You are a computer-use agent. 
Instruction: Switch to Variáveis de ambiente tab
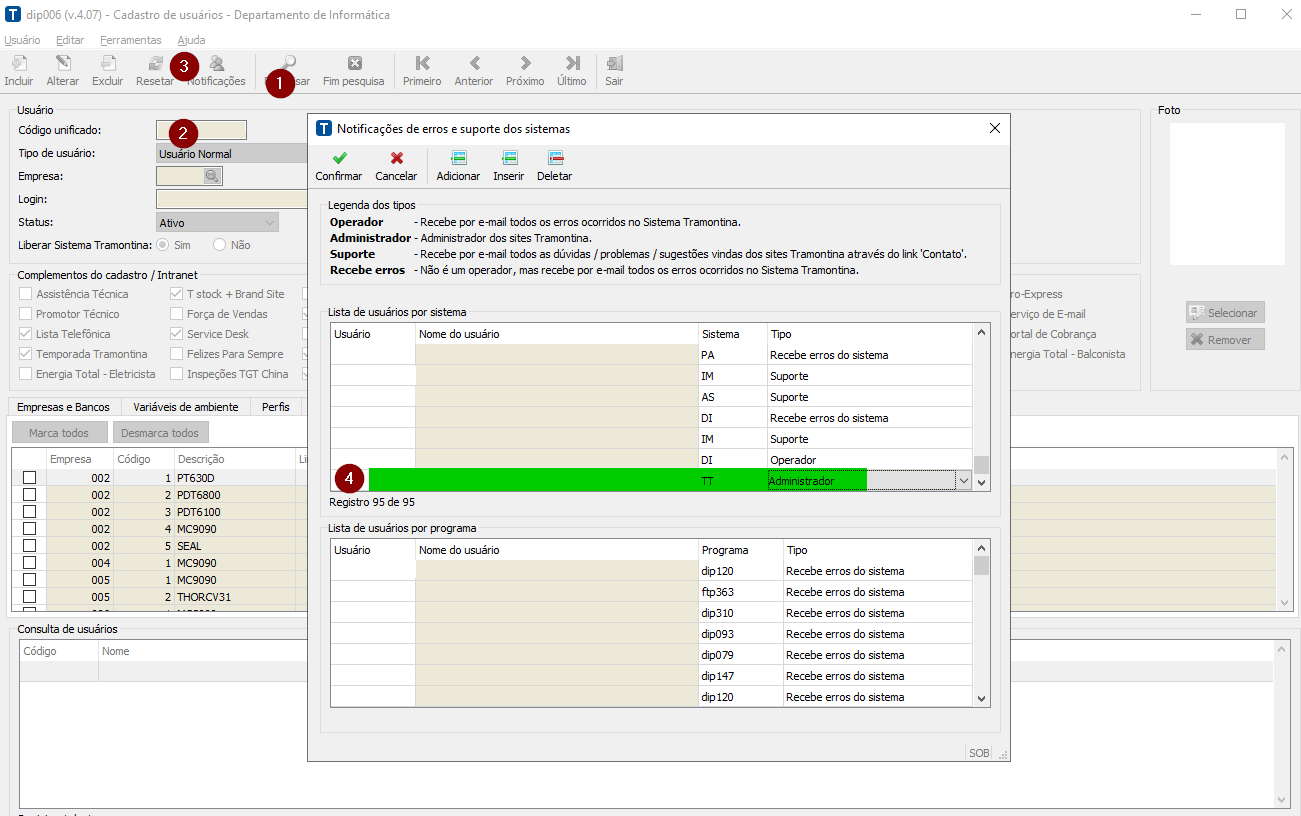[x=185, y=407]
